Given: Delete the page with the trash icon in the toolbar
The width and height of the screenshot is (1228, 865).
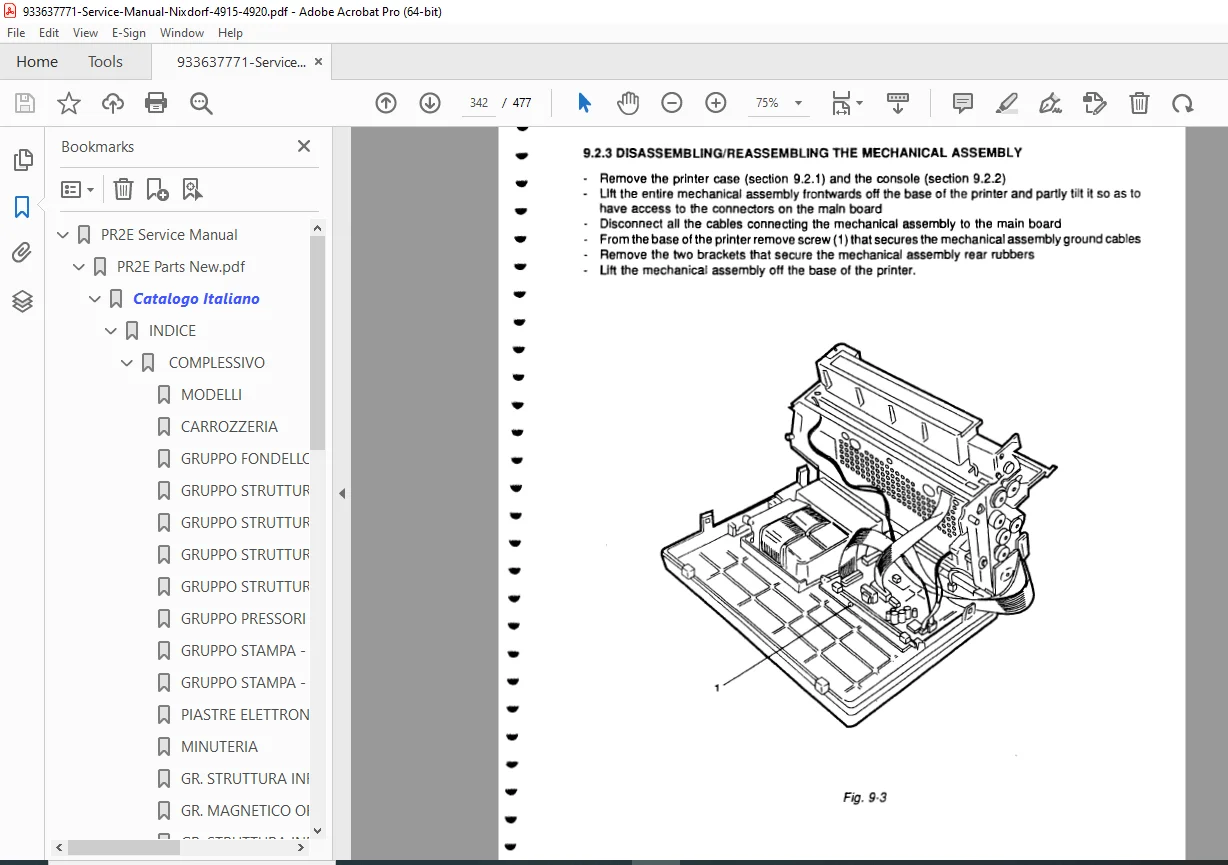Looking at the screenshot, I should [1139, 103].
